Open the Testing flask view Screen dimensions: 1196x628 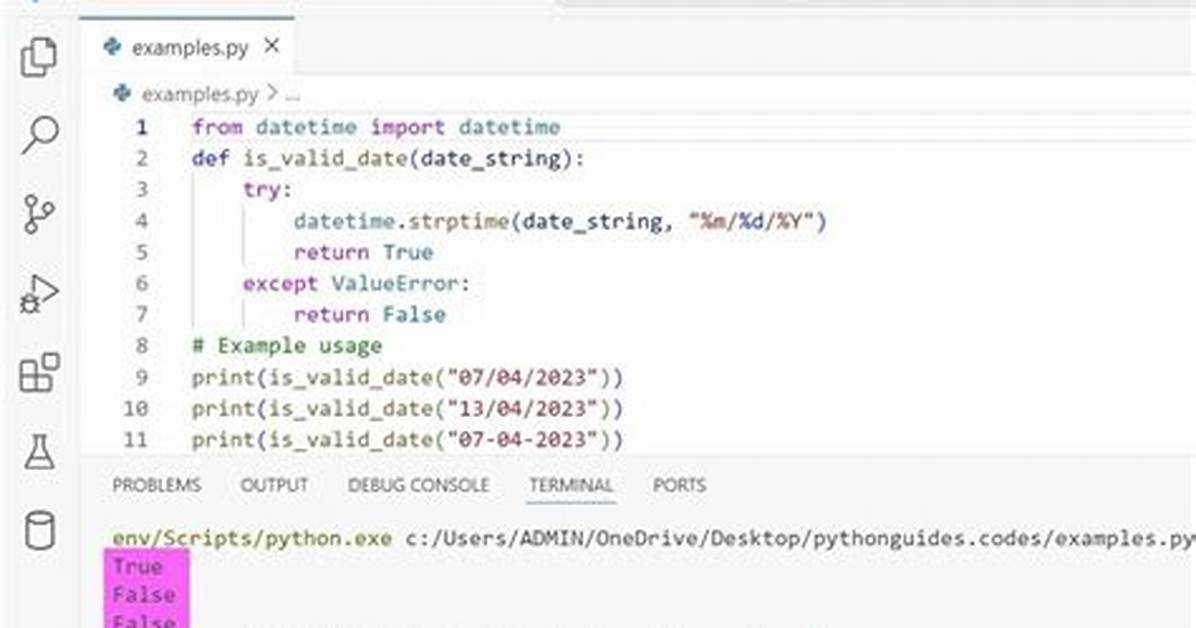[x=39, y=452]
